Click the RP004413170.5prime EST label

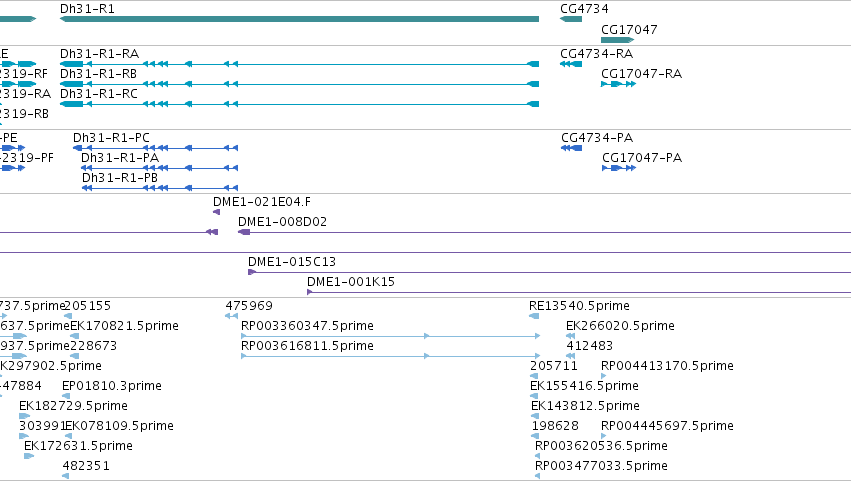667,366
